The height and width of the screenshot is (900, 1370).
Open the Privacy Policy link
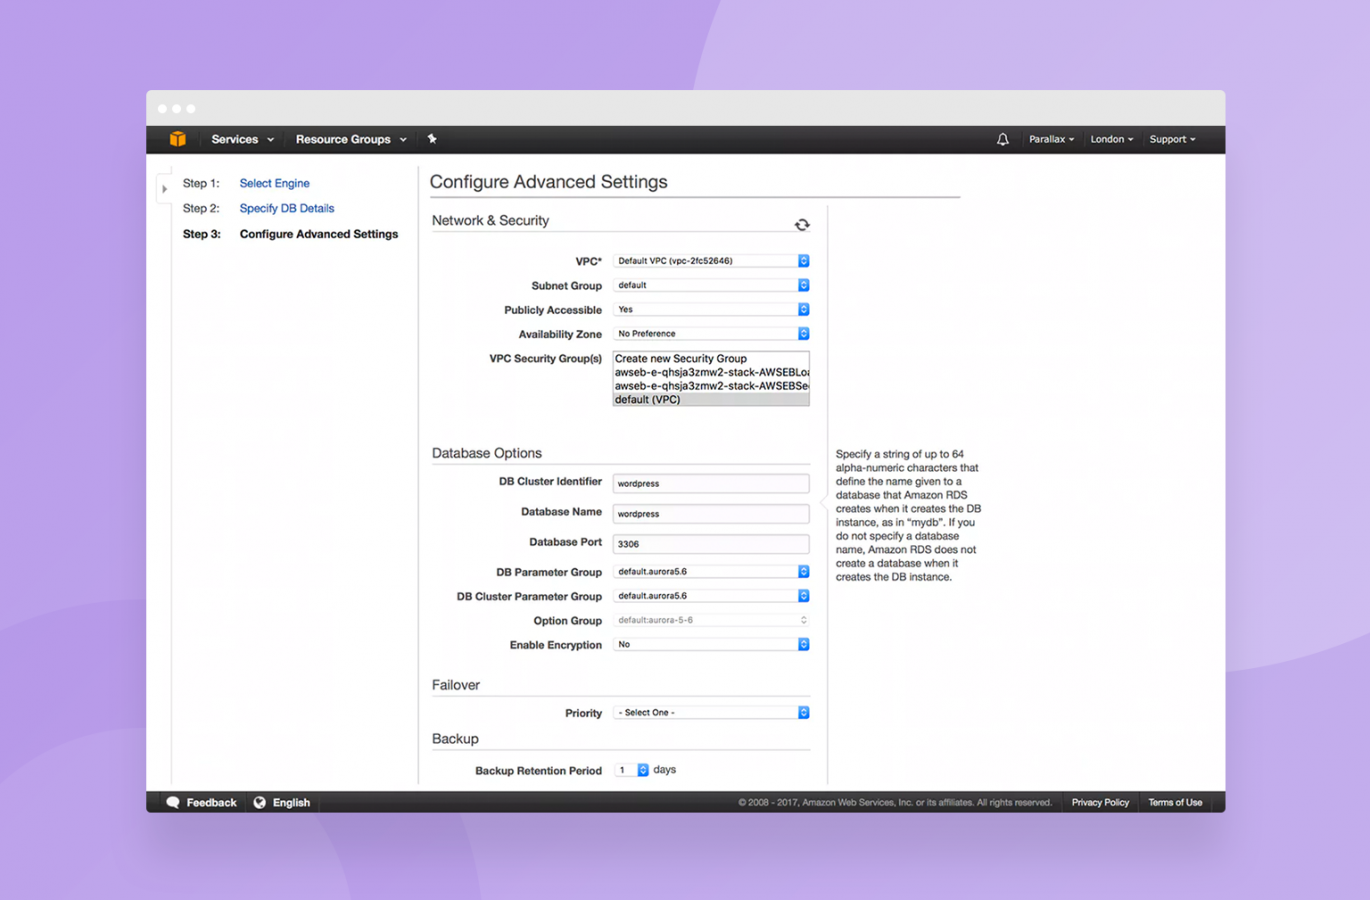[1100, 802]
